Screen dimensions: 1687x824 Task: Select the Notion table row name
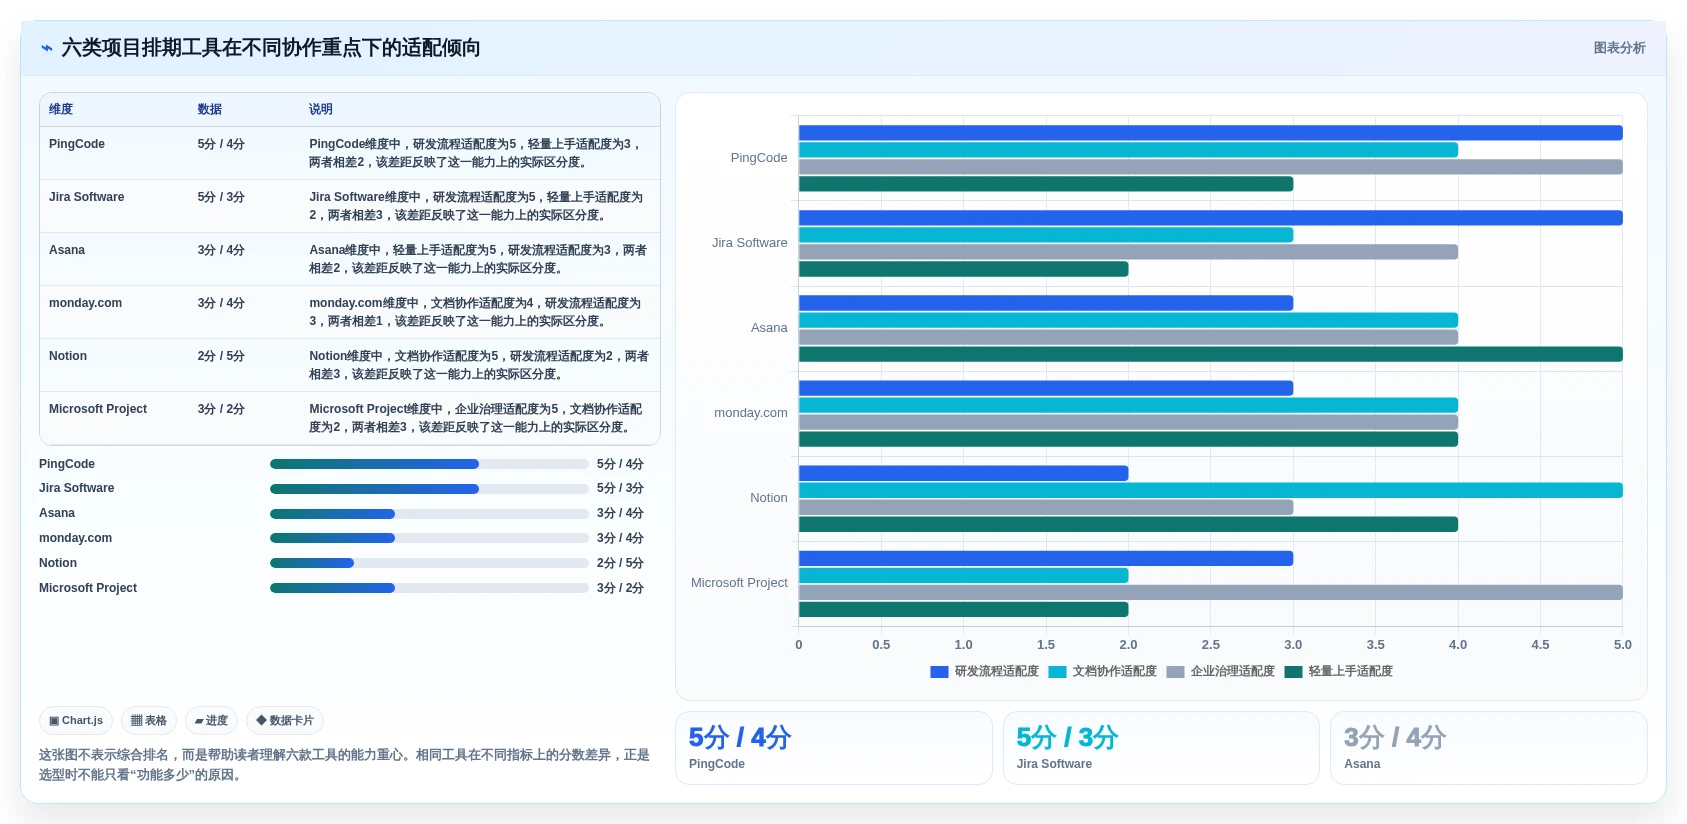click(x=68, y=356)
